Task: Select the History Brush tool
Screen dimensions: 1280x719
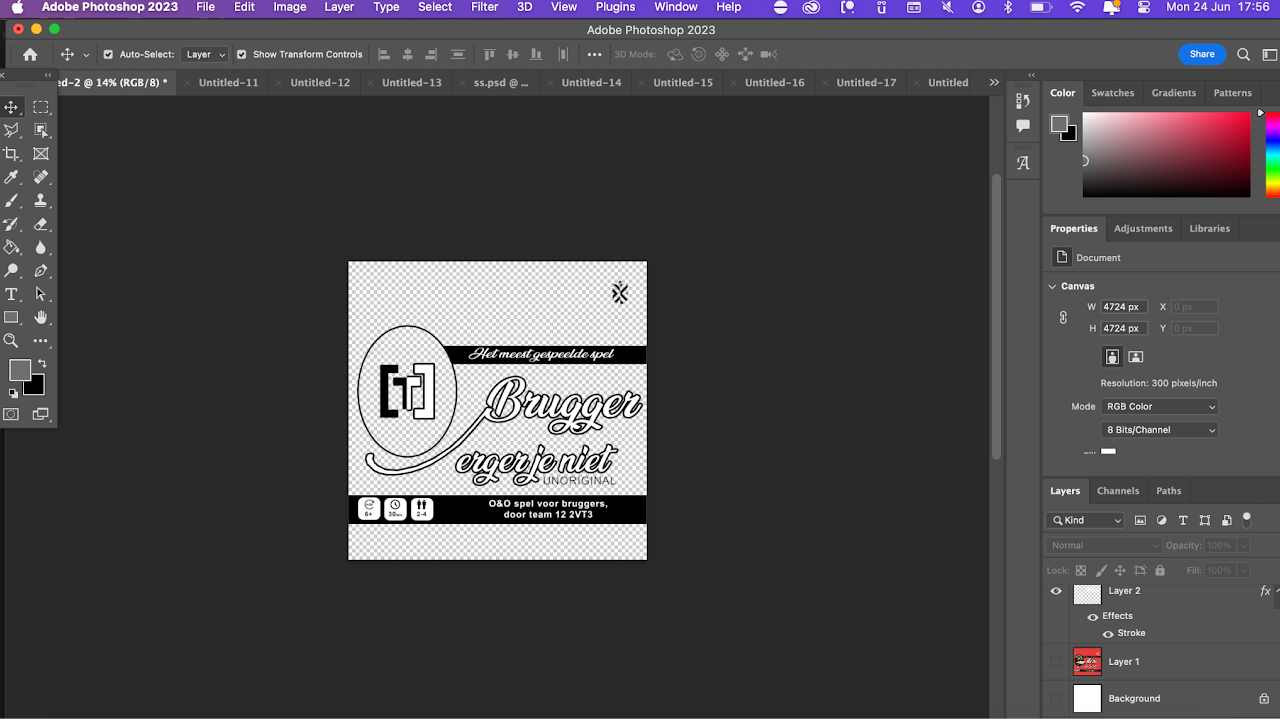Action: pyautogui.click(x=12, y=224)
